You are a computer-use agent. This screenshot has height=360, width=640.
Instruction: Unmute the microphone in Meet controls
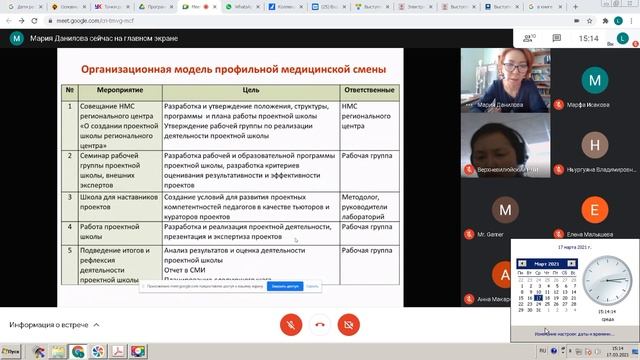pyautogui.click(x=291, y=325)
